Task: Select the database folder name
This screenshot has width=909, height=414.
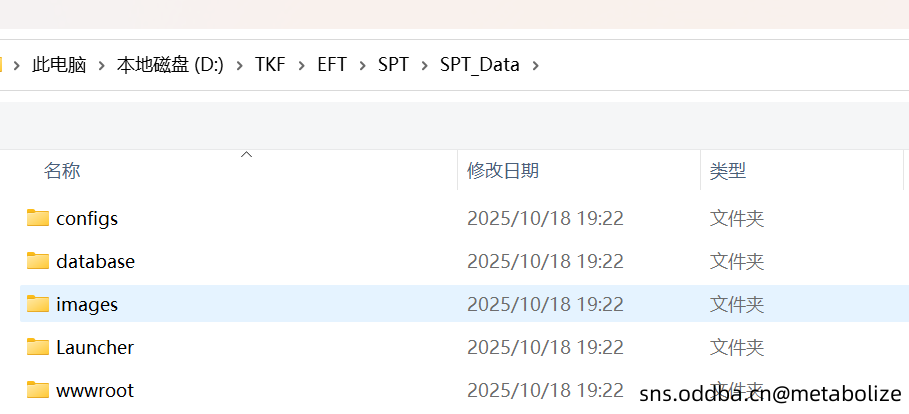Action: [95, 261]
